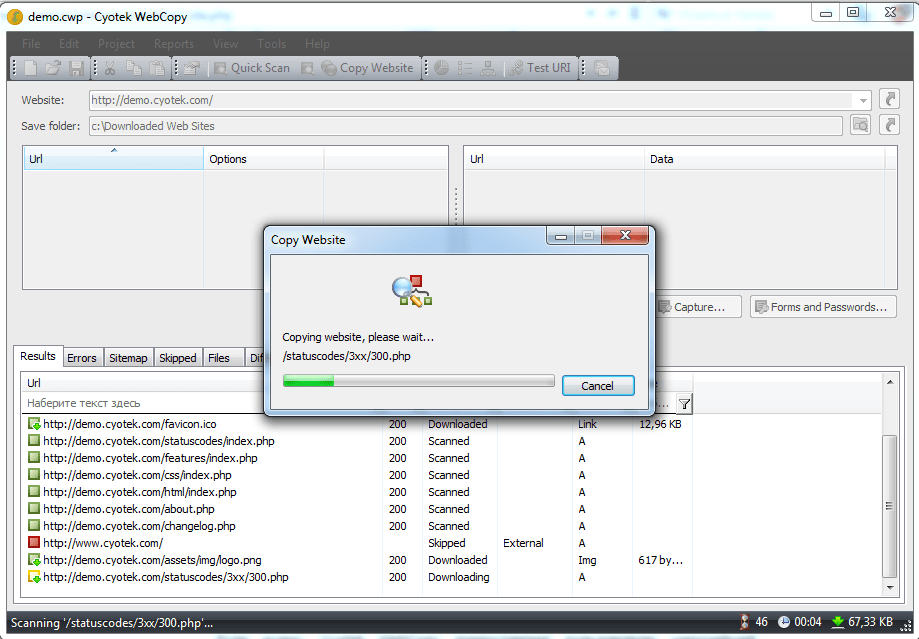The image size is (919, 639).
Task: Open the Reports menu
Action: [173, 44]
